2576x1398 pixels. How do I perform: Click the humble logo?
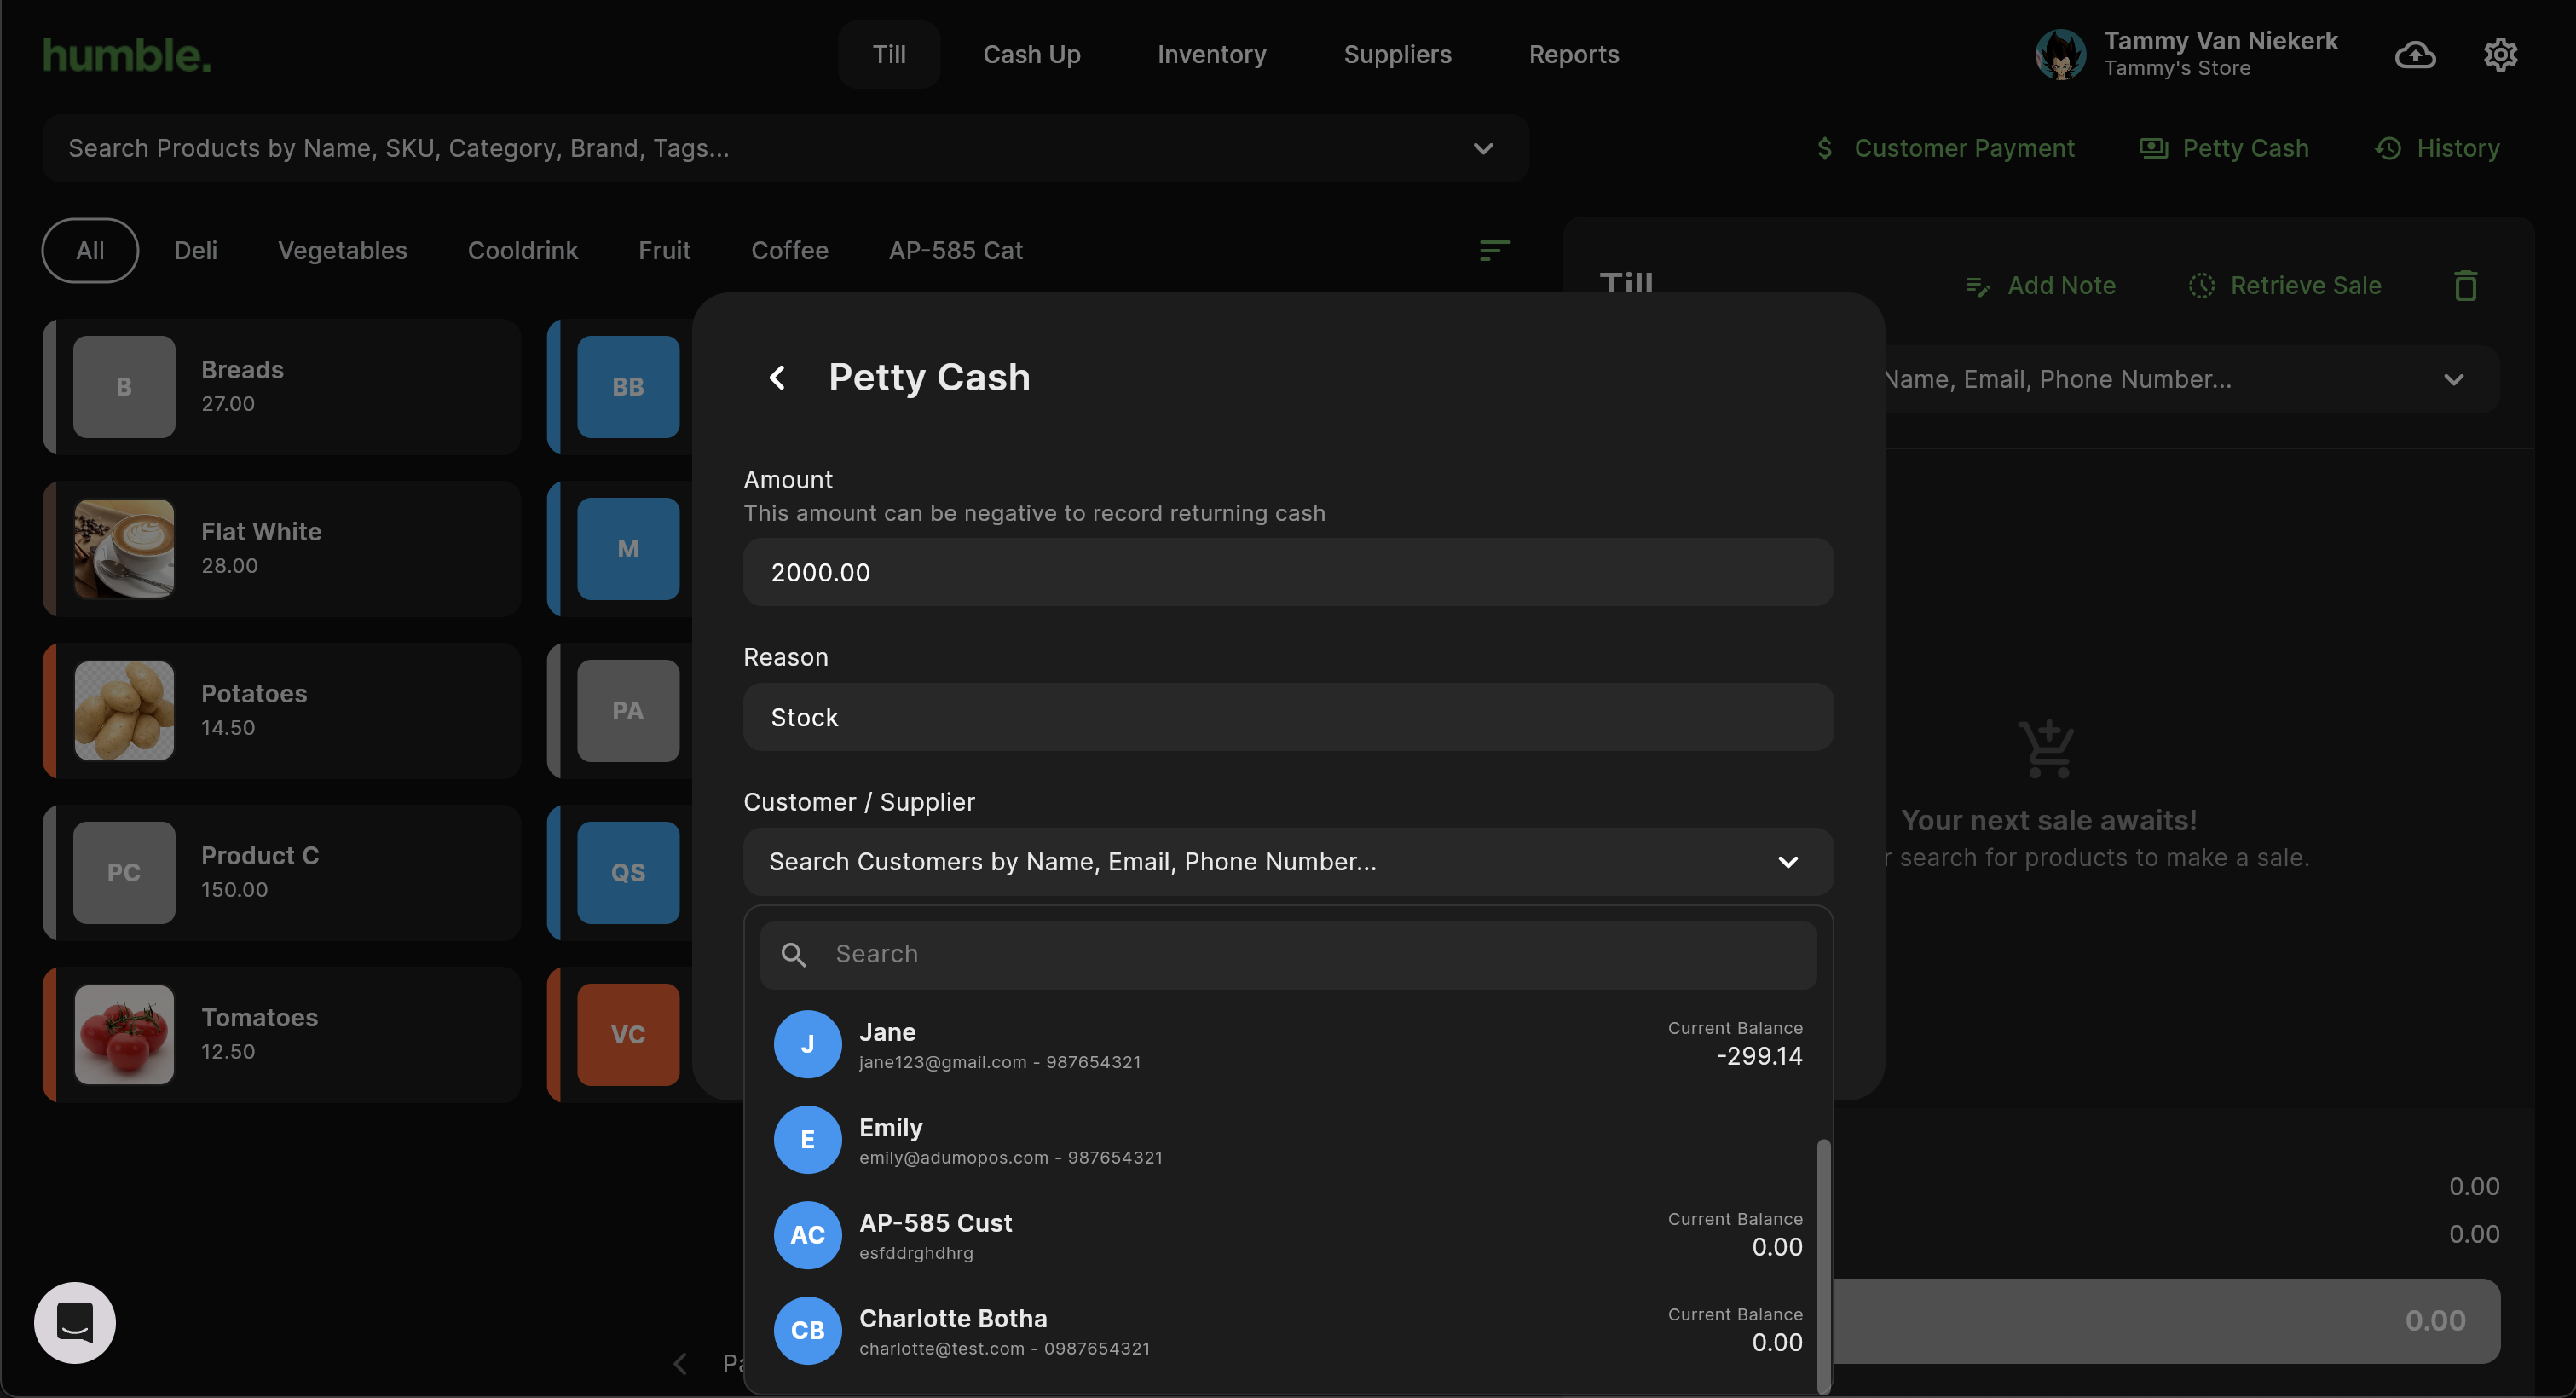tap(127, 55)
